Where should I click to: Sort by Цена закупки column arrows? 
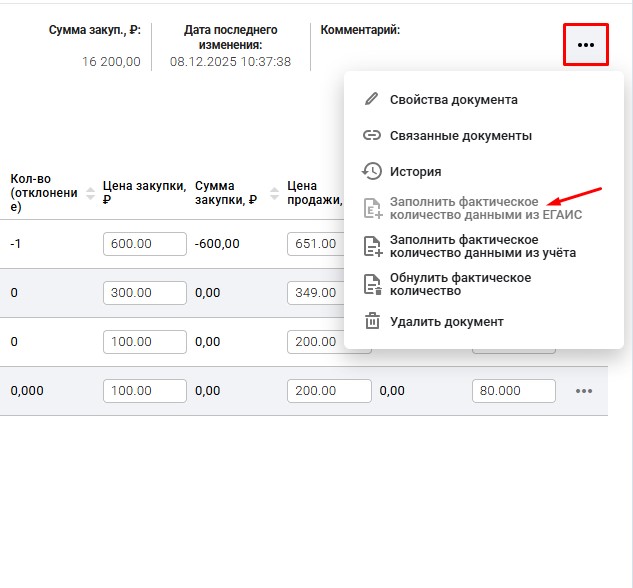click(183, 193)
